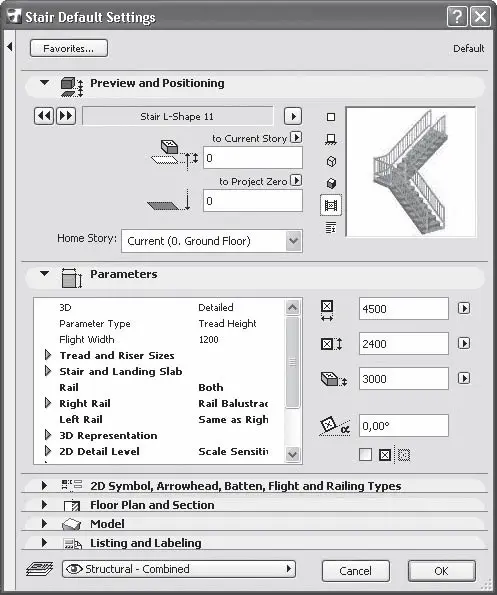Open the Favorites dialog
Screen dimensions: 497x595
pyautogui.click(x=69, y=49)
